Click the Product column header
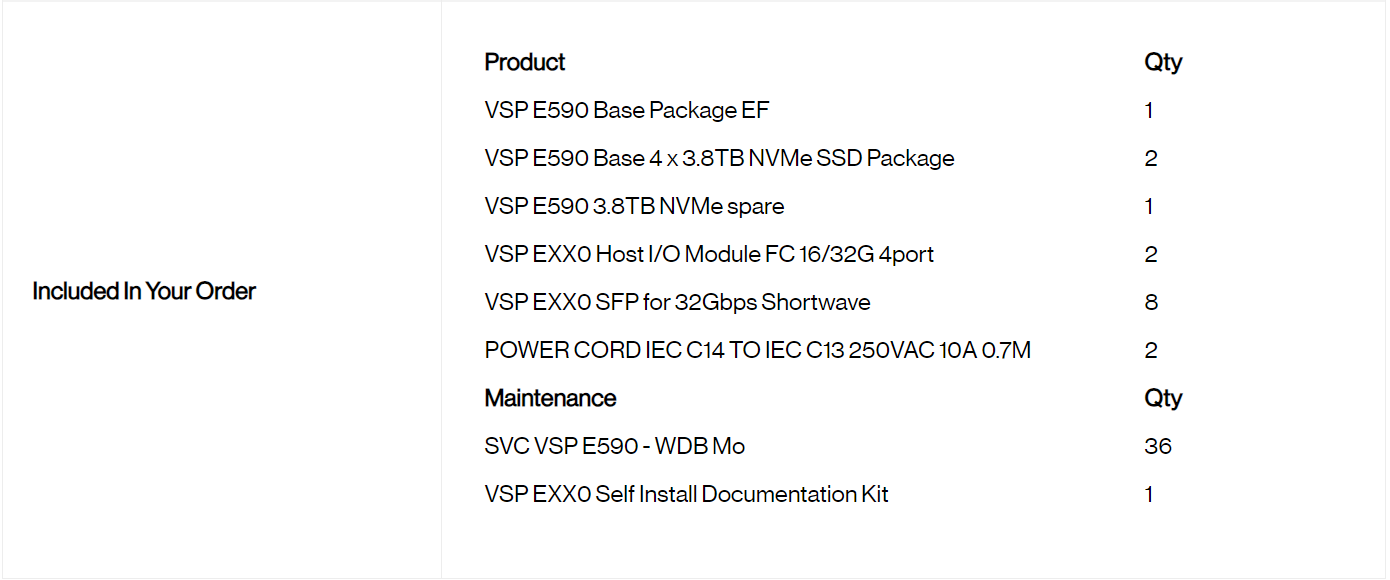Image resolution: width=1390 pixels, height=580 pixels. [x=525, y=62]
